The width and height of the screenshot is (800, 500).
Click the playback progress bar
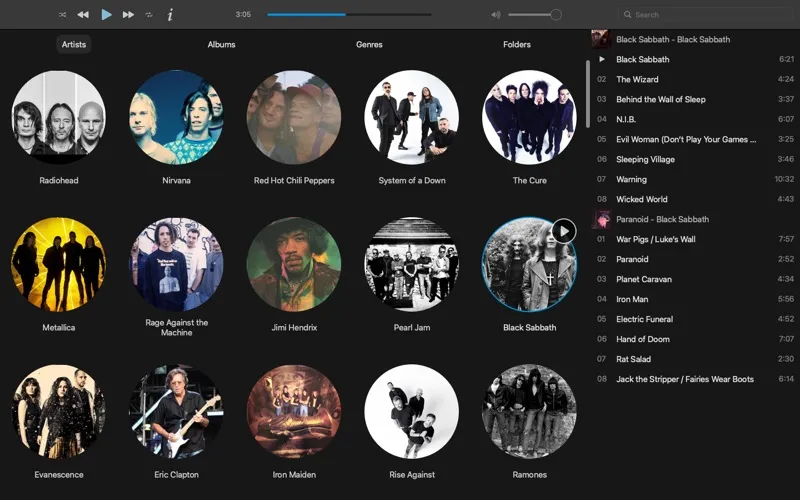349,15
